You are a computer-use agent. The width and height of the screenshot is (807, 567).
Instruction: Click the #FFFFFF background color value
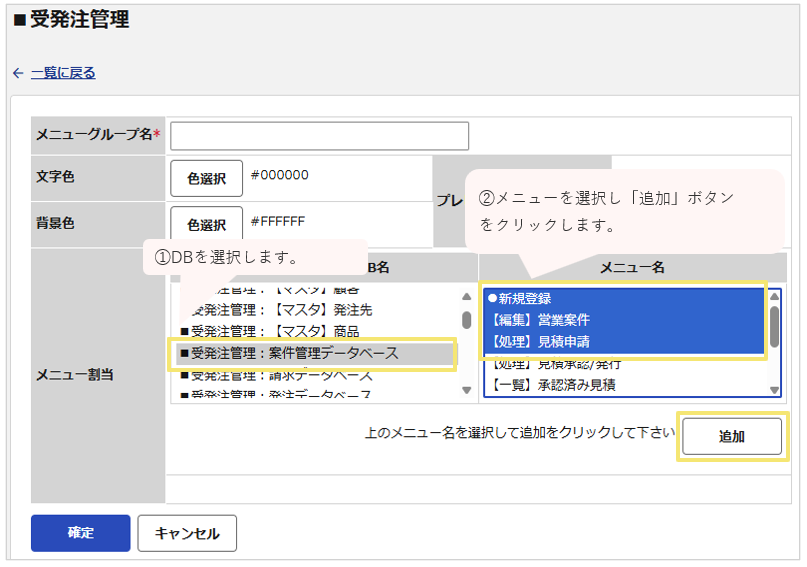click(277, 222)
